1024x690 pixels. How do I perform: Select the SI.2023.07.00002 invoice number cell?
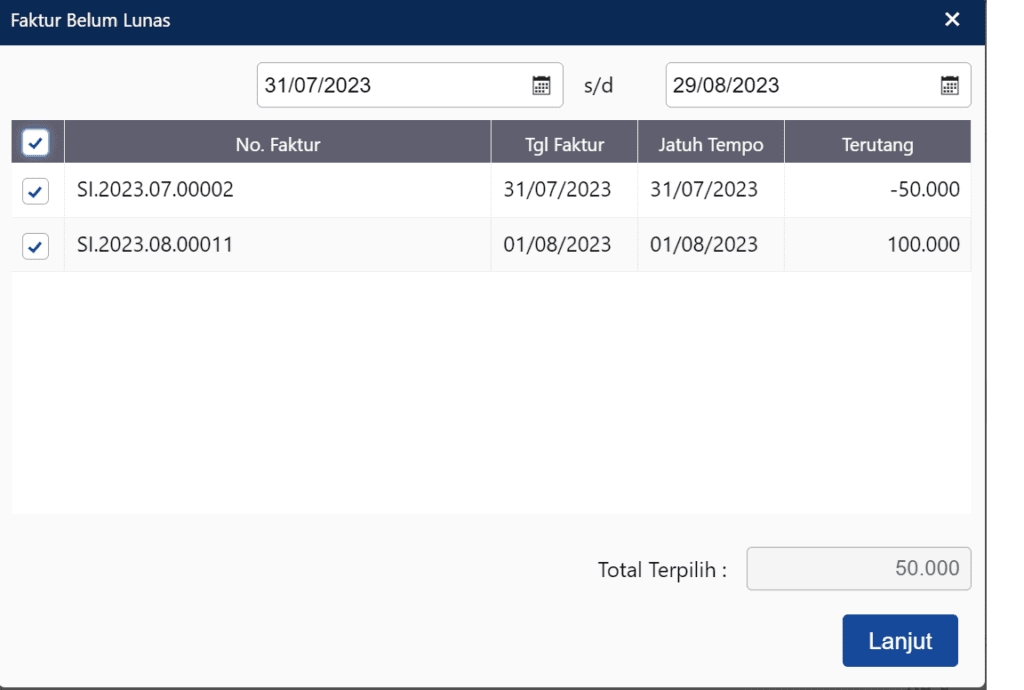(155, 190)
